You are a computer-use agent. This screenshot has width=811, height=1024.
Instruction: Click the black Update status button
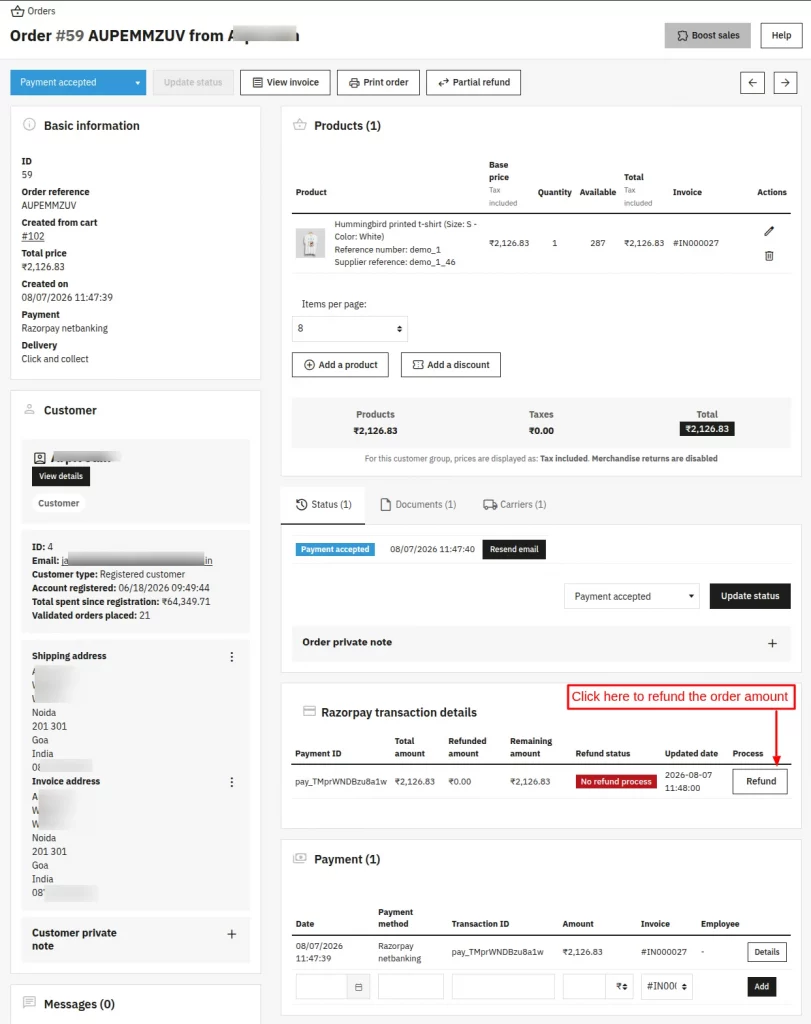pos(750,596)
